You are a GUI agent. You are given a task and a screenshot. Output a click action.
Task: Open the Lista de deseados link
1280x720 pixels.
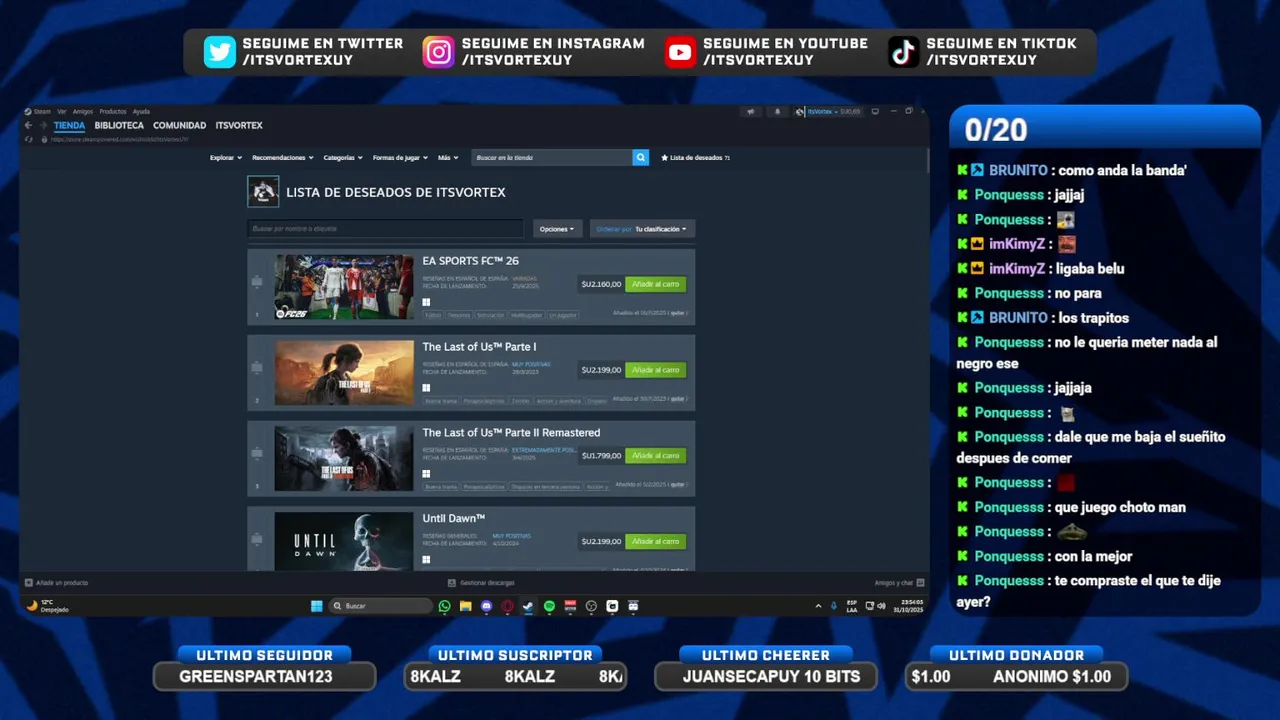point(696,157)
